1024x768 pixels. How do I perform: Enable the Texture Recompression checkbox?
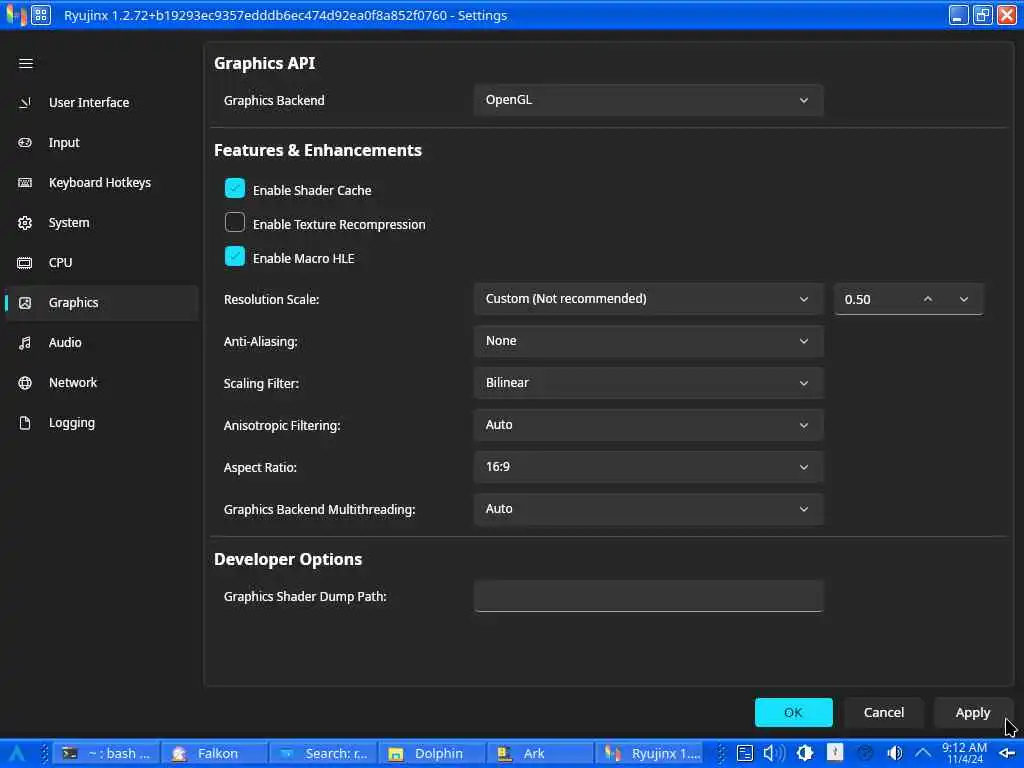click(x=234, y=223)
